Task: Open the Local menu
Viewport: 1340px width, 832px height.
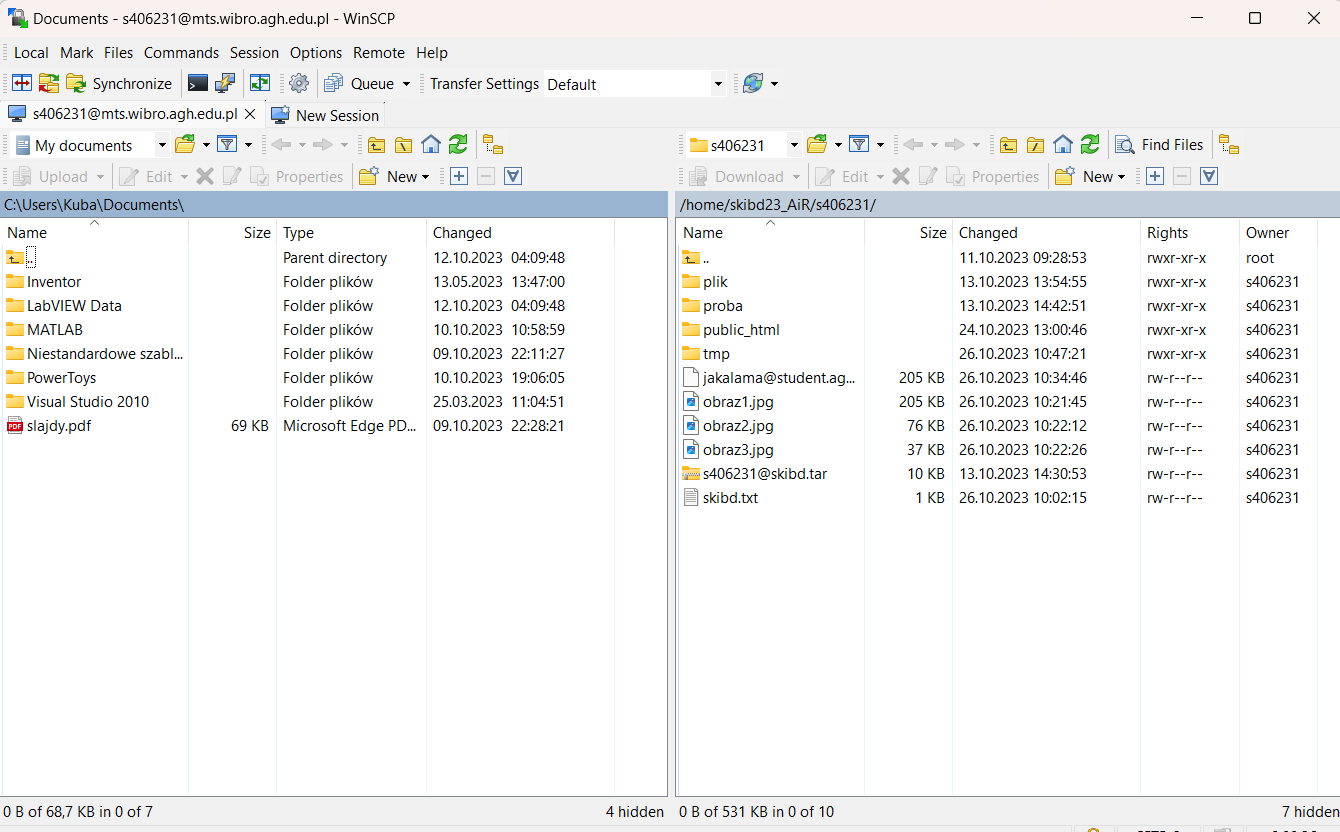Action: [31, 53]
